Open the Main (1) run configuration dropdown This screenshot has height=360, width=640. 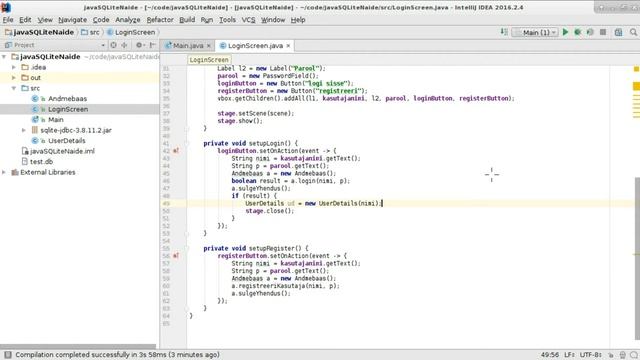(x=536, y=32)
